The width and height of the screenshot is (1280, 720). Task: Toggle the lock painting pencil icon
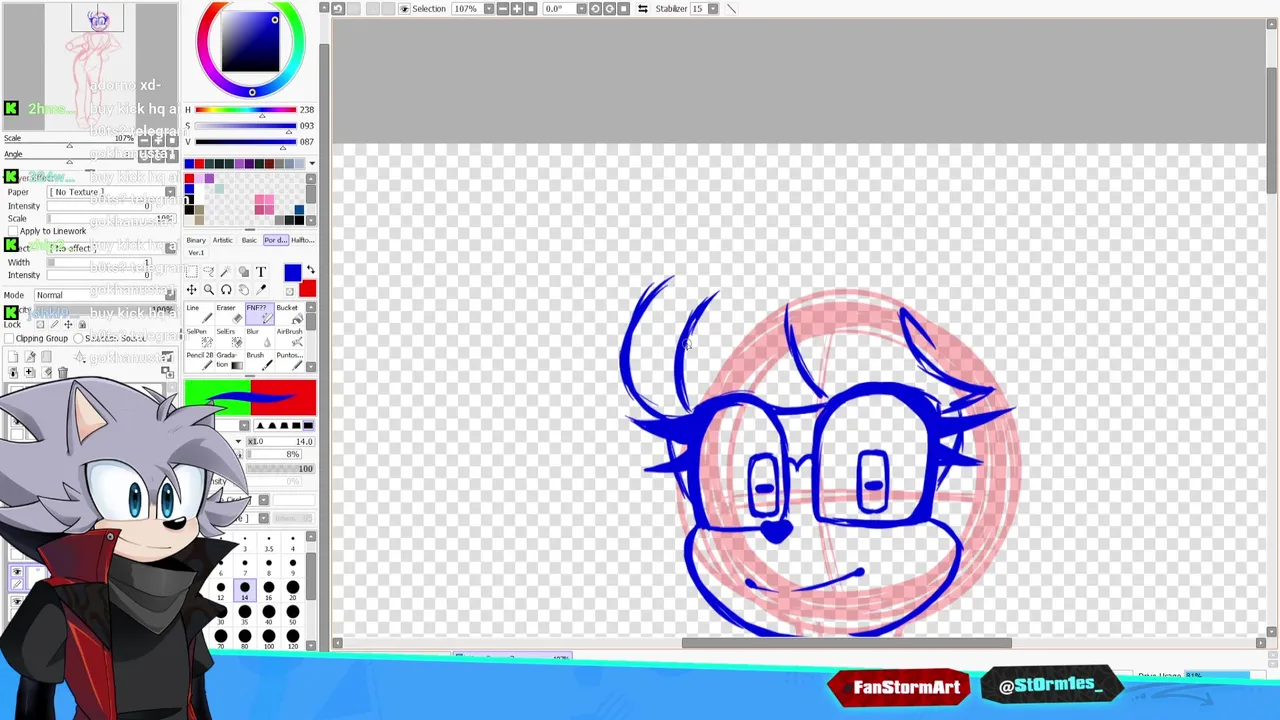point(54,324)
